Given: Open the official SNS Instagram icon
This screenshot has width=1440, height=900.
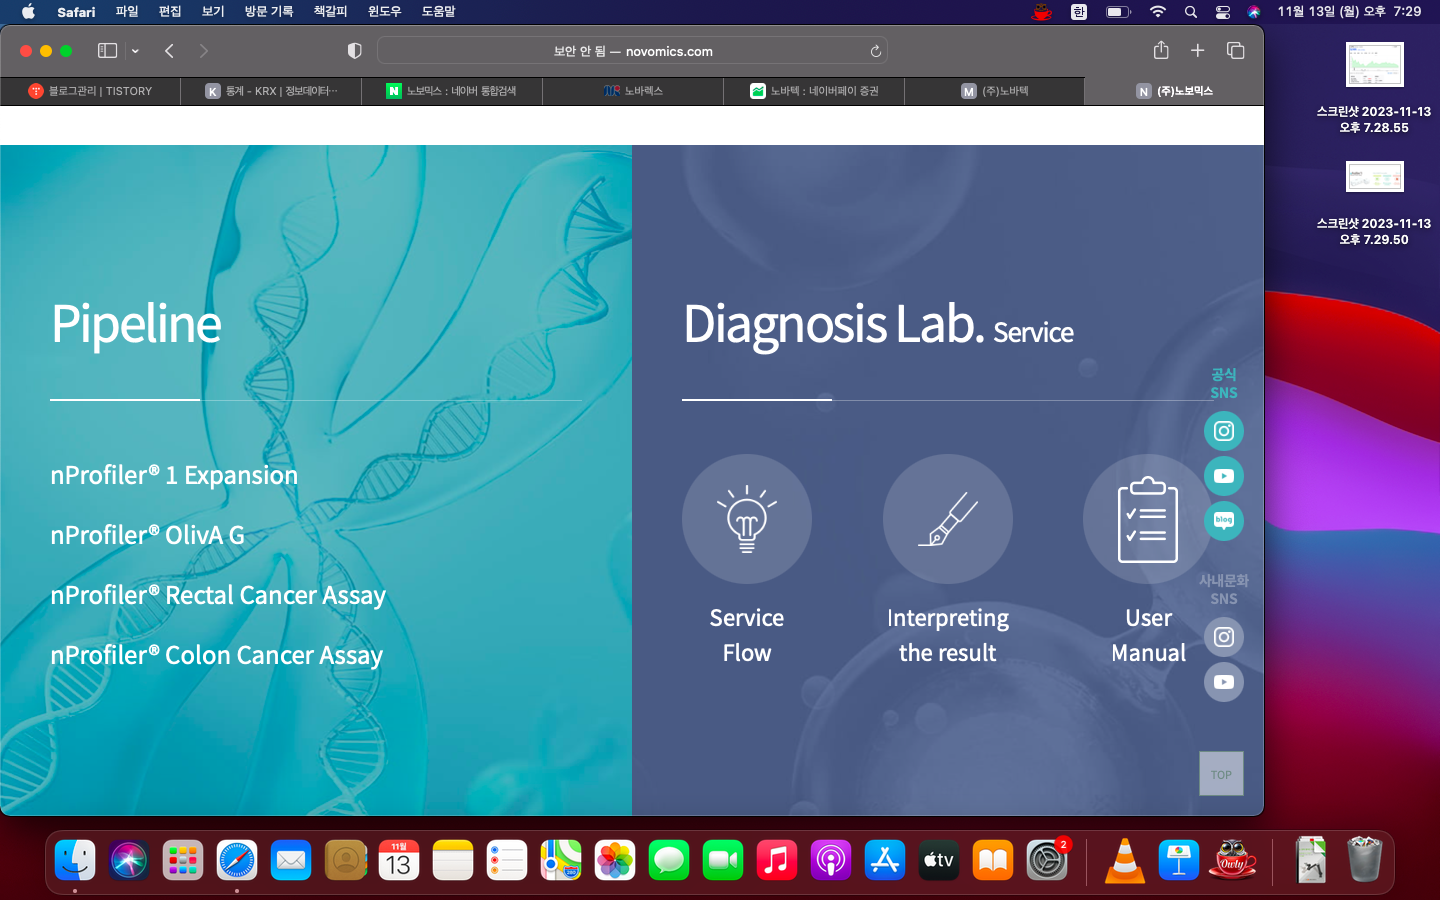Looking at the screenshot, I should coord(1223,431).
